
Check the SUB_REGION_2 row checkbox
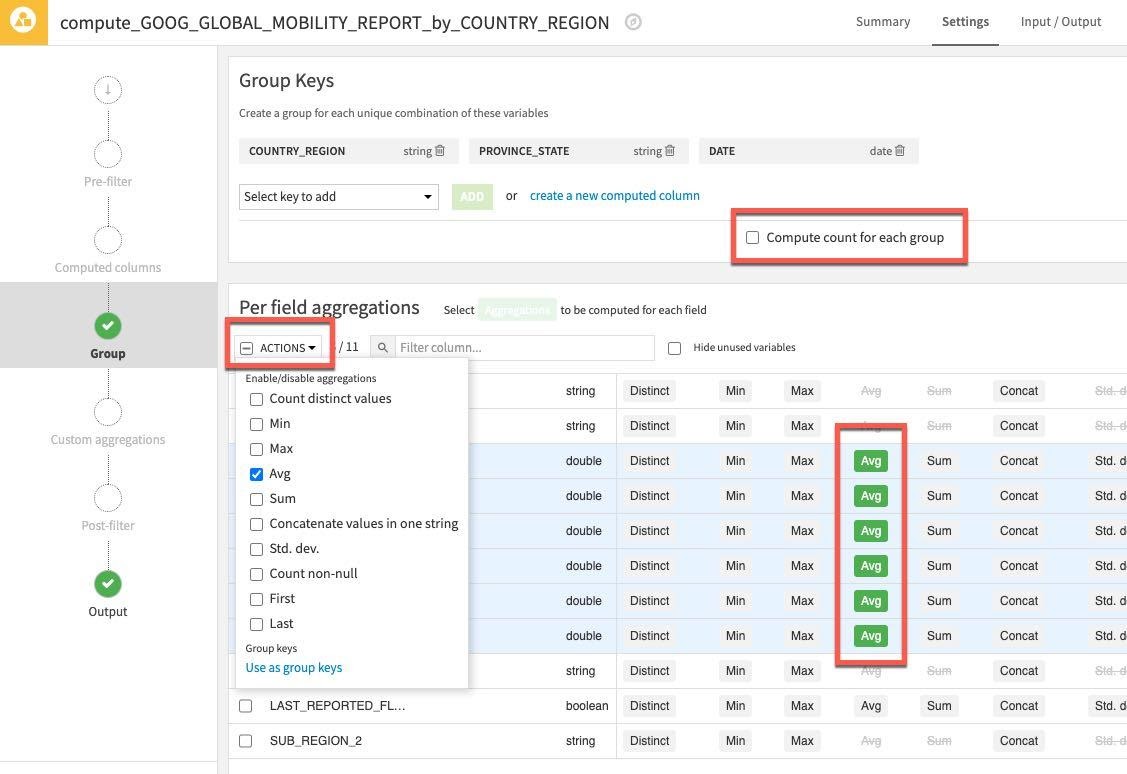[246, 741]
